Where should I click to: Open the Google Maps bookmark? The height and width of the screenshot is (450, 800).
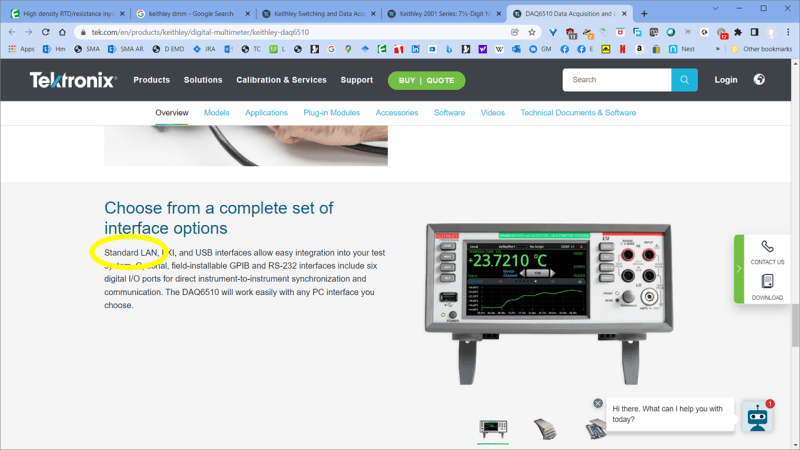tap(348, 49)
